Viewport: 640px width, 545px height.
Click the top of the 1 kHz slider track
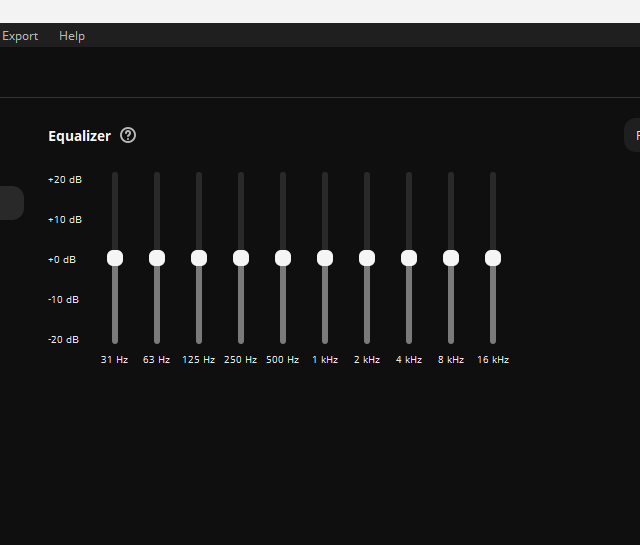(325, 178)
